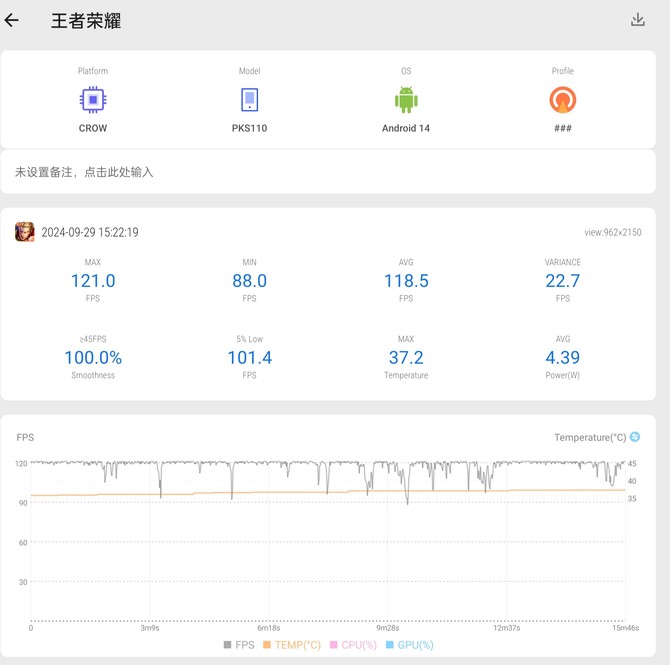The width and height of the screenshot is (670, 665).
Task: Tap the PKS110 model label
Action: [250, 128]
